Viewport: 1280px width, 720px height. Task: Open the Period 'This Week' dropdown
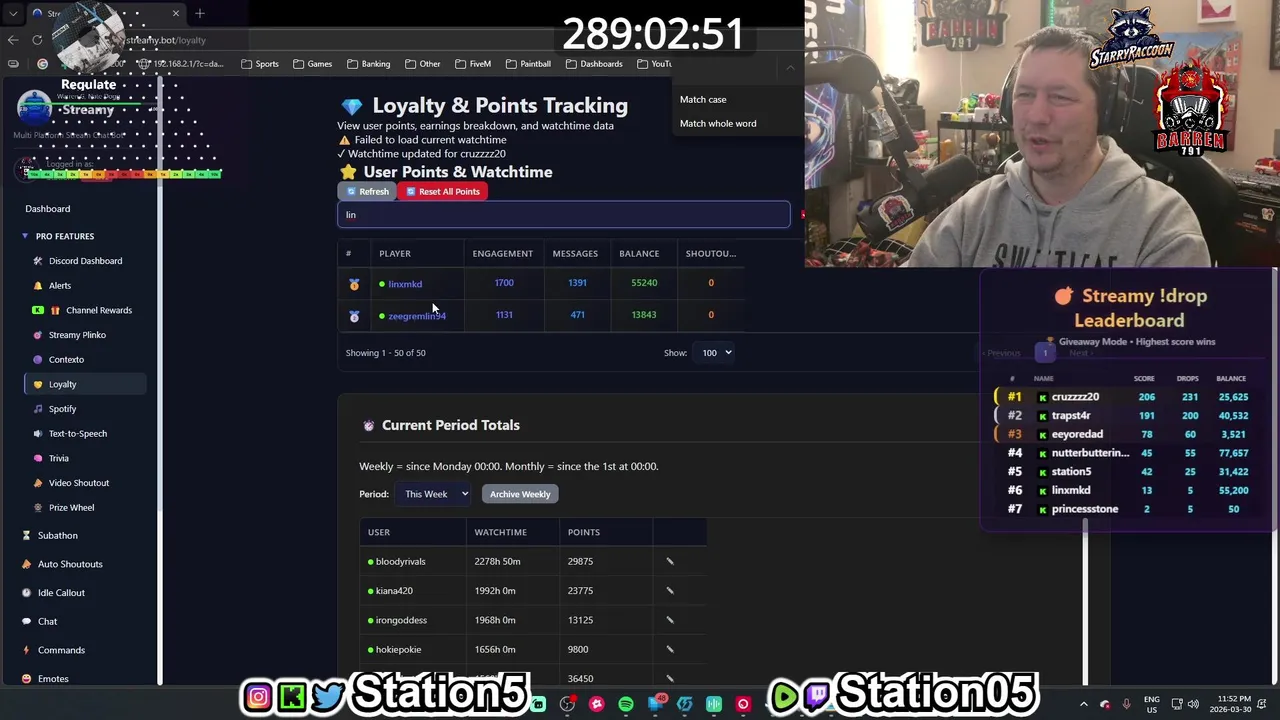click(x=434, y=494)
